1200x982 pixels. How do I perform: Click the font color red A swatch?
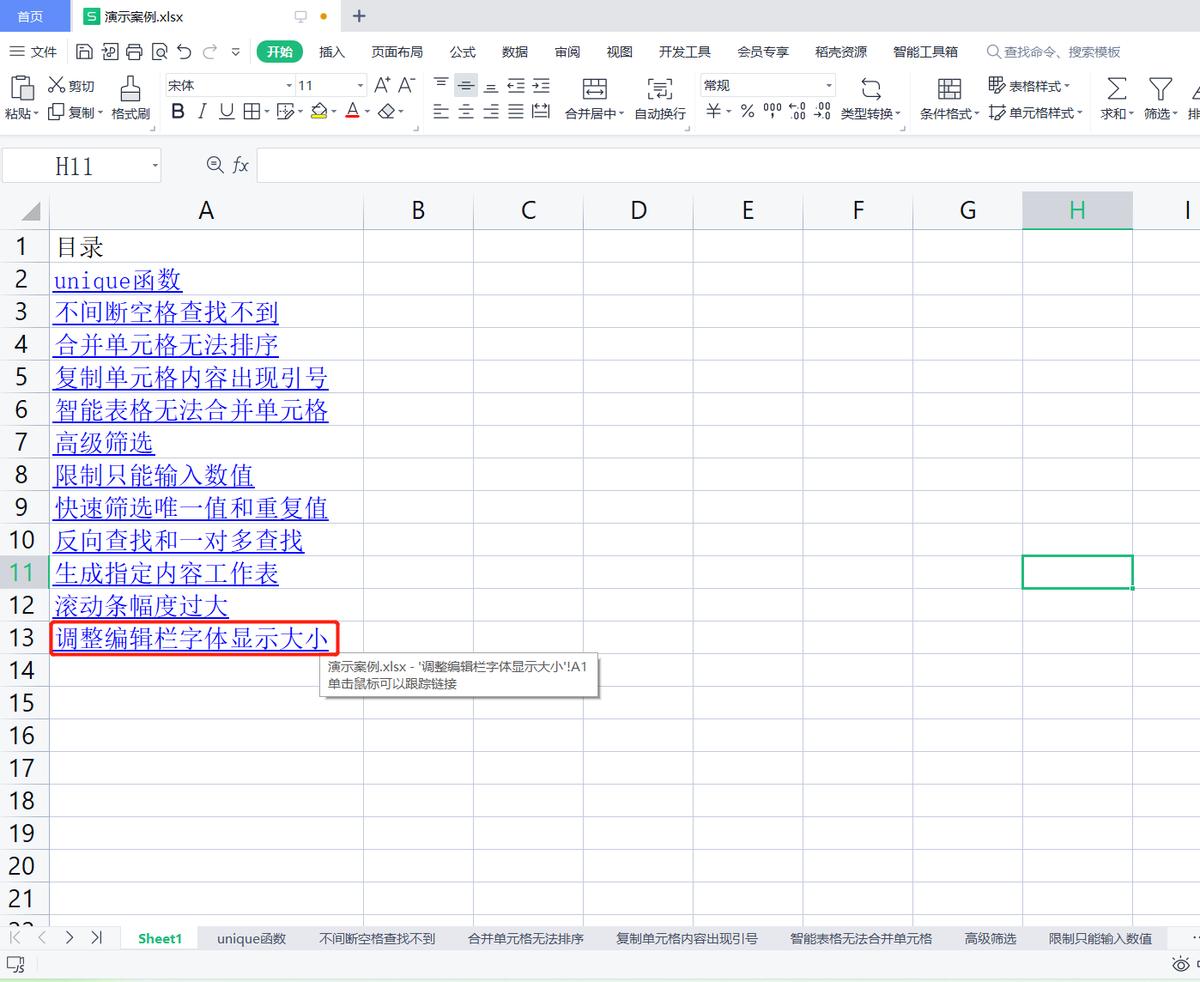coord(352,112)
